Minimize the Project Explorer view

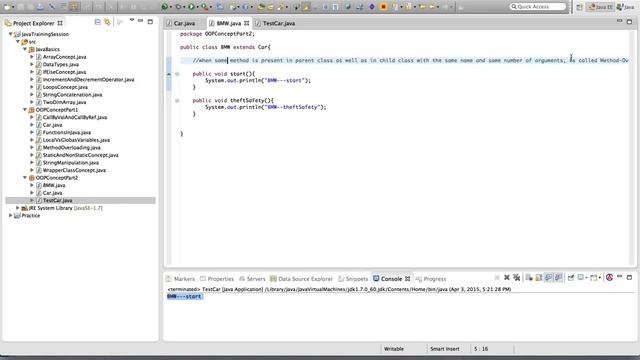(140, 21)
